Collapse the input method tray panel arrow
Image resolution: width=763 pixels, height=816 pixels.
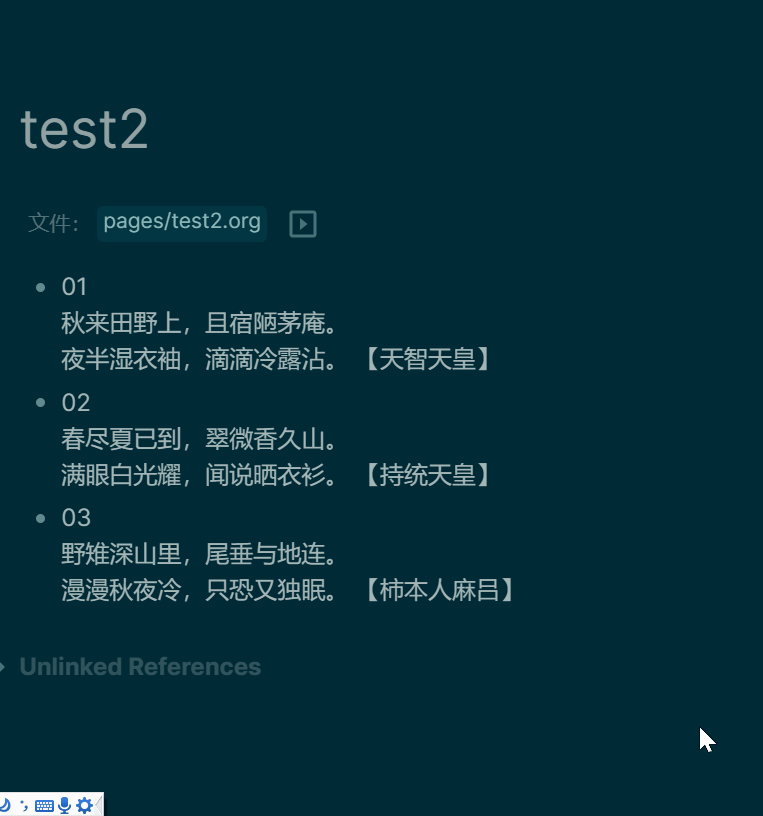click(100, 804)
